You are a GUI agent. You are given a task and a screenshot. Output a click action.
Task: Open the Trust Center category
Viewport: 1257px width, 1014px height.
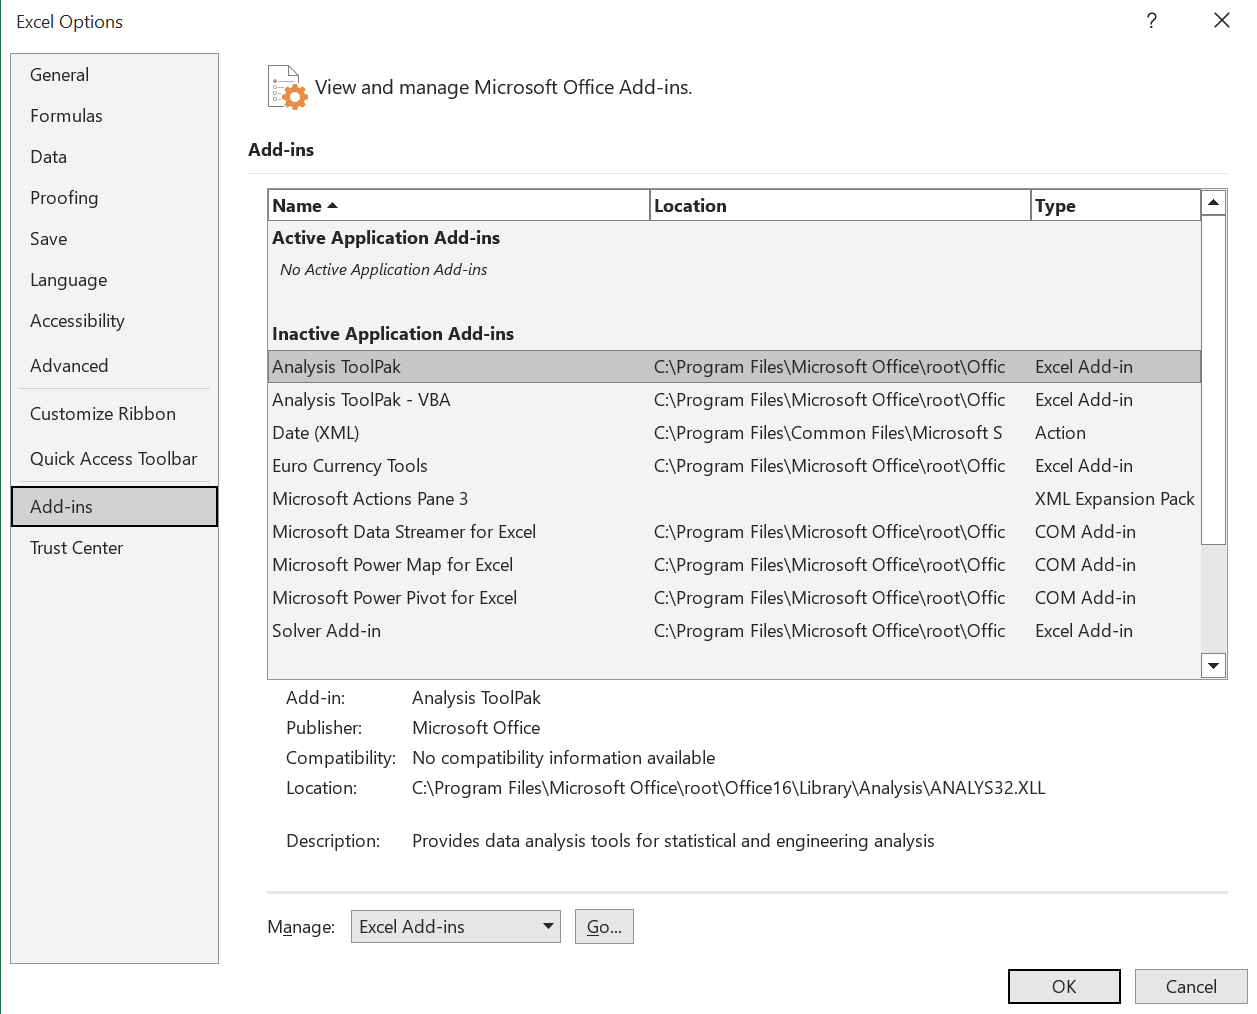click(114, 548)
